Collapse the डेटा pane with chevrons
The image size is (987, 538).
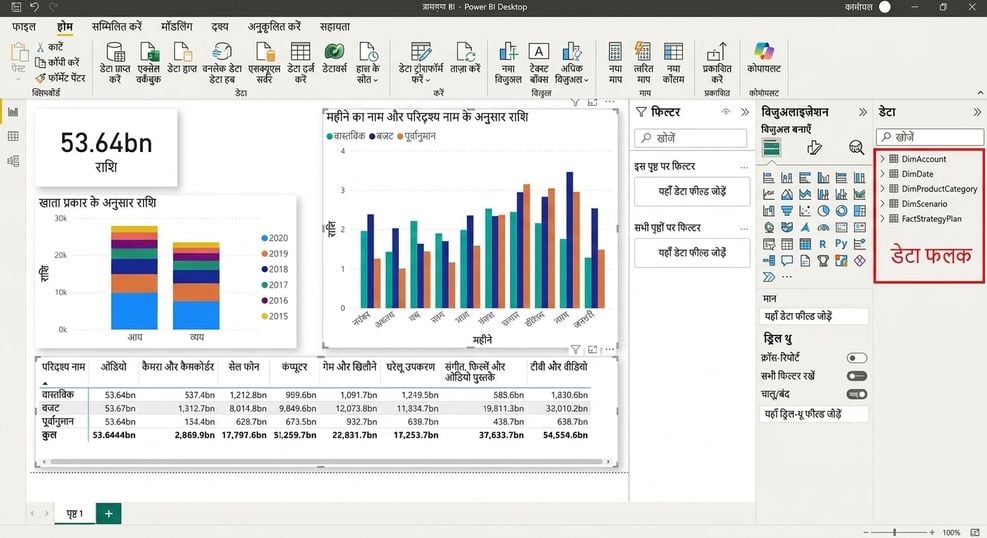(977, 112)
